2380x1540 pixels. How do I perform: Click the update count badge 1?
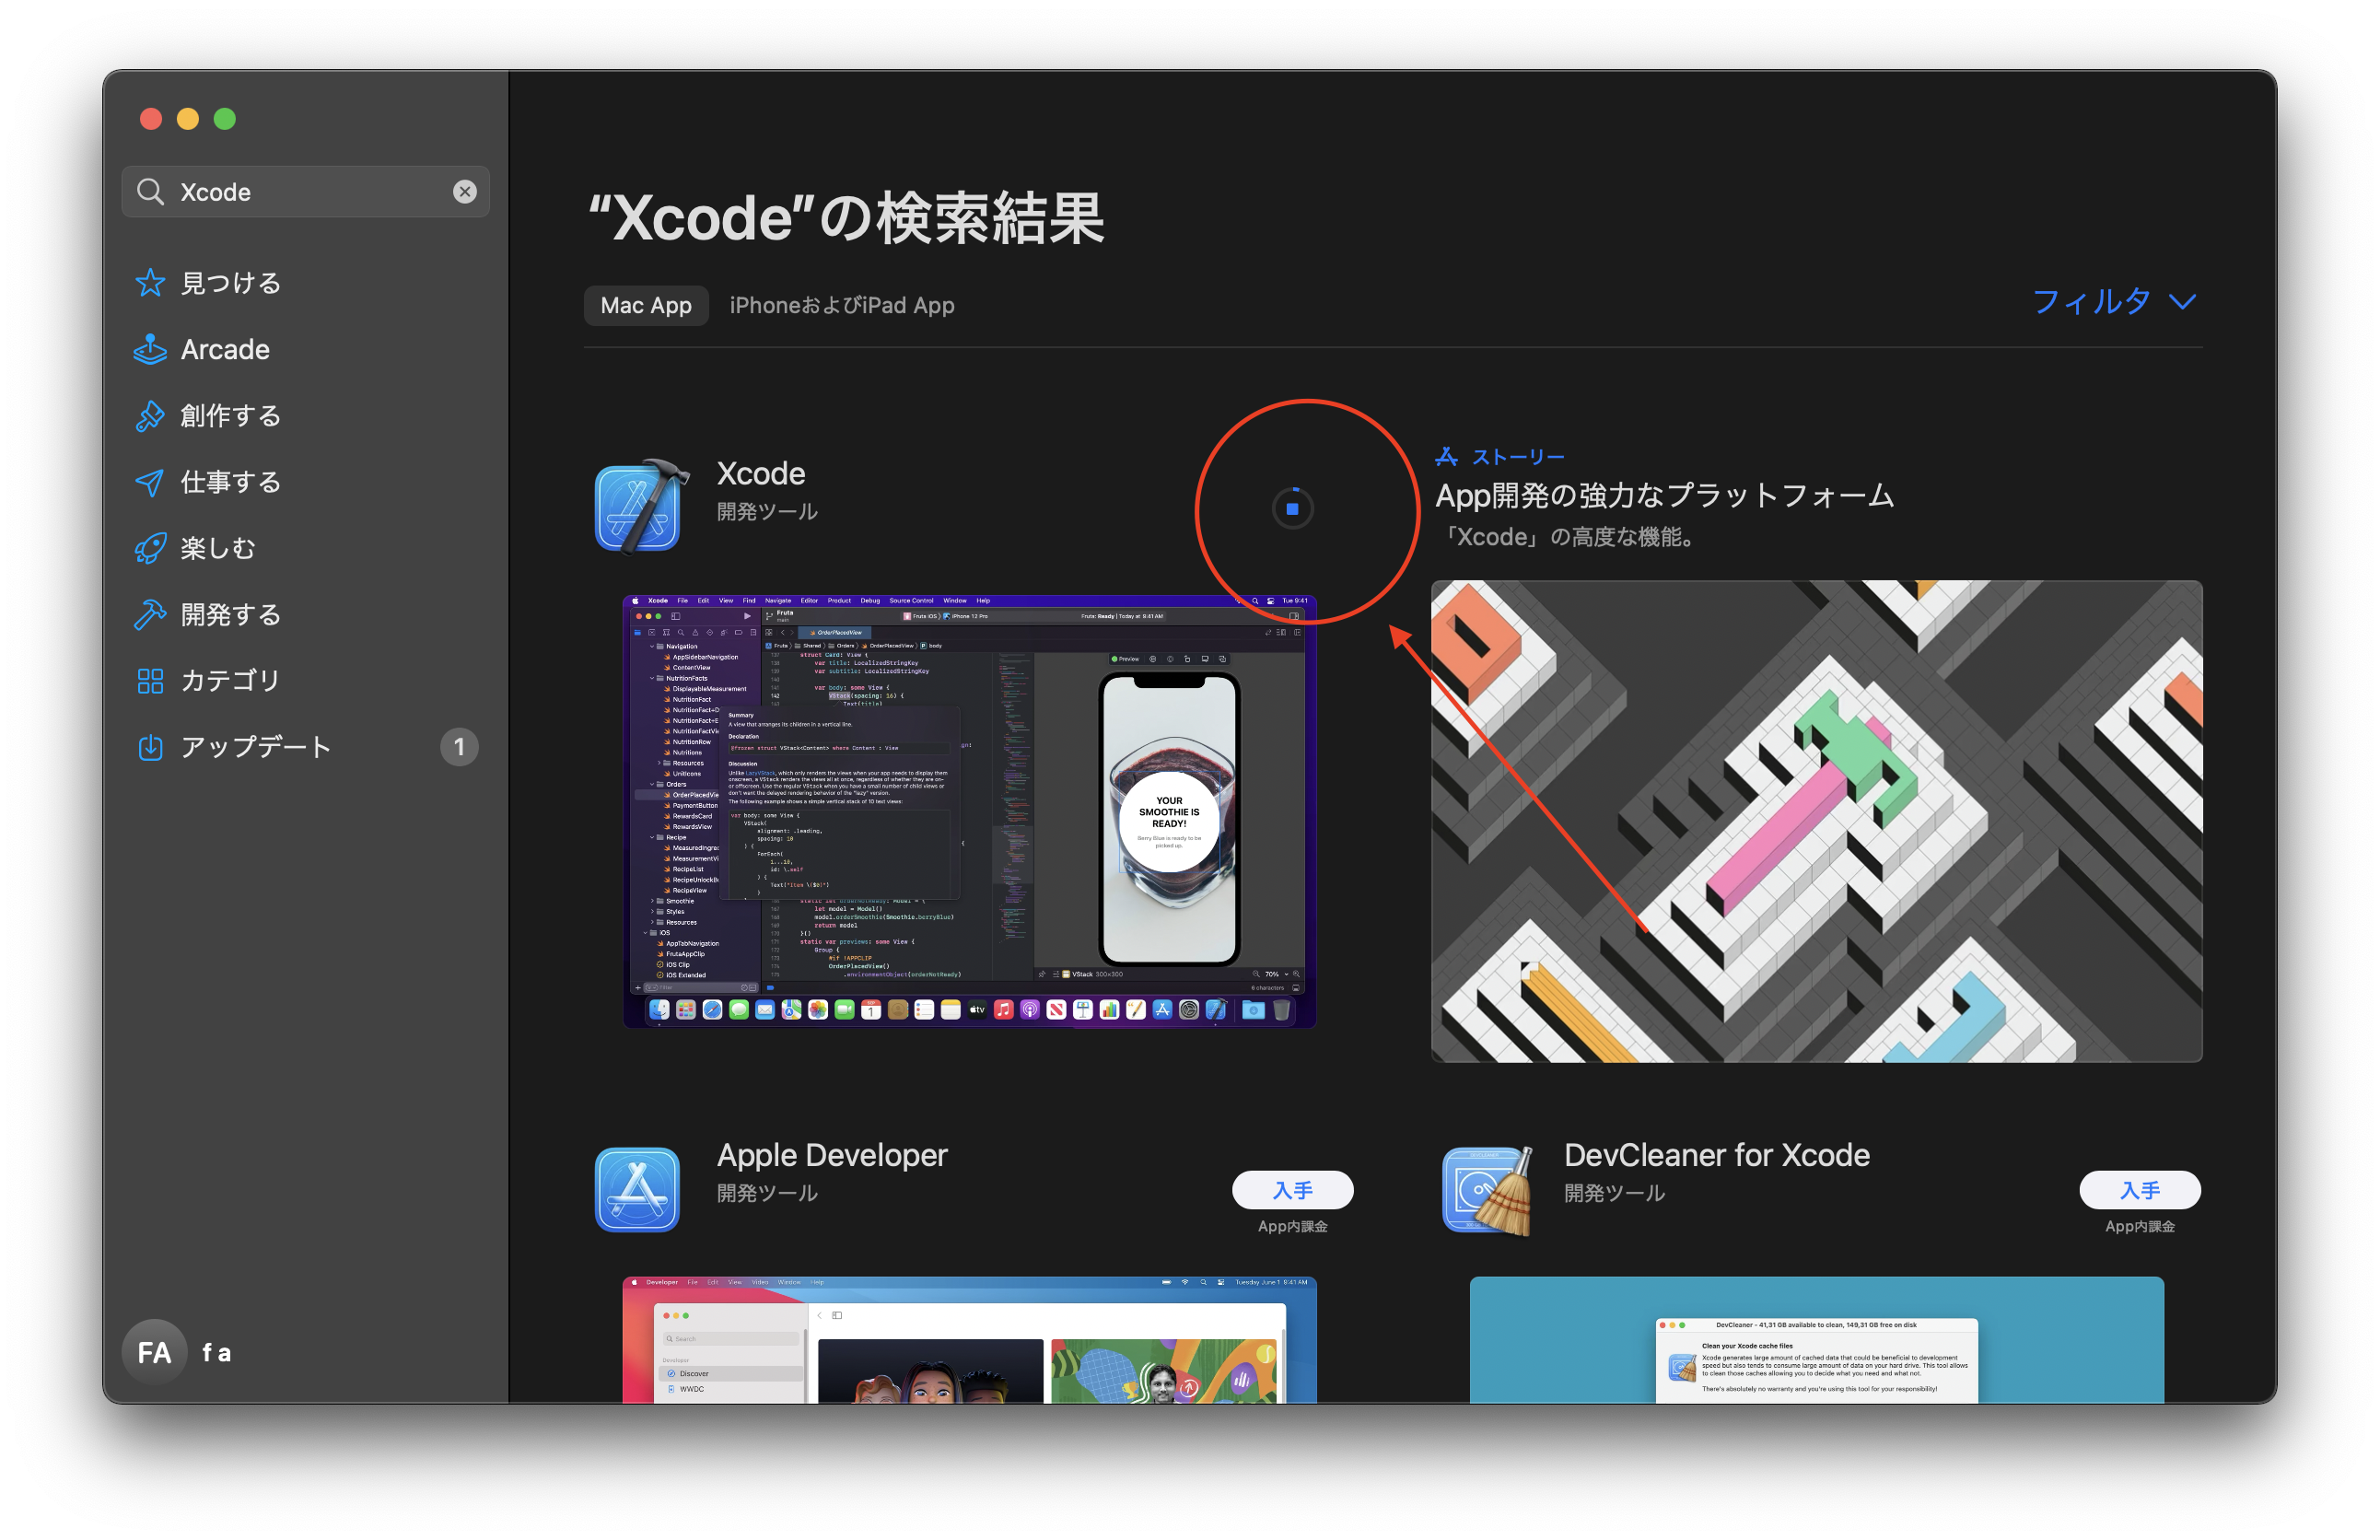459,747
